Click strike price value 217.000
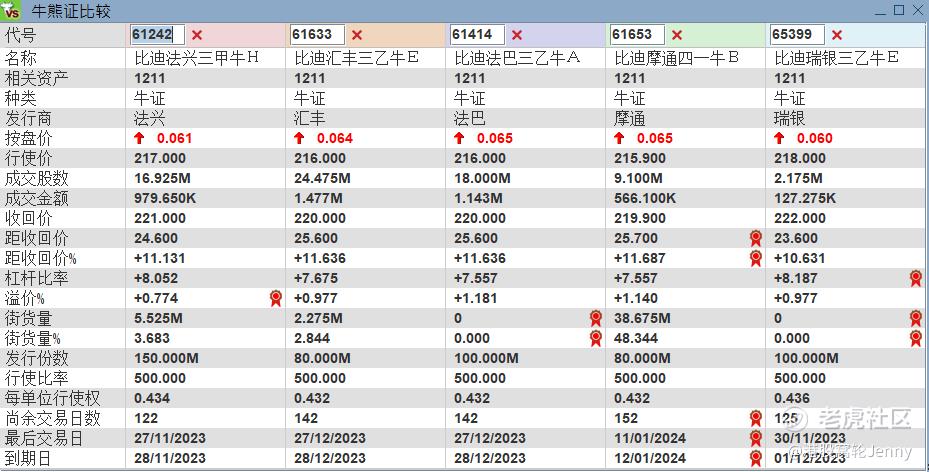929x472 pixels. [160, 158]
